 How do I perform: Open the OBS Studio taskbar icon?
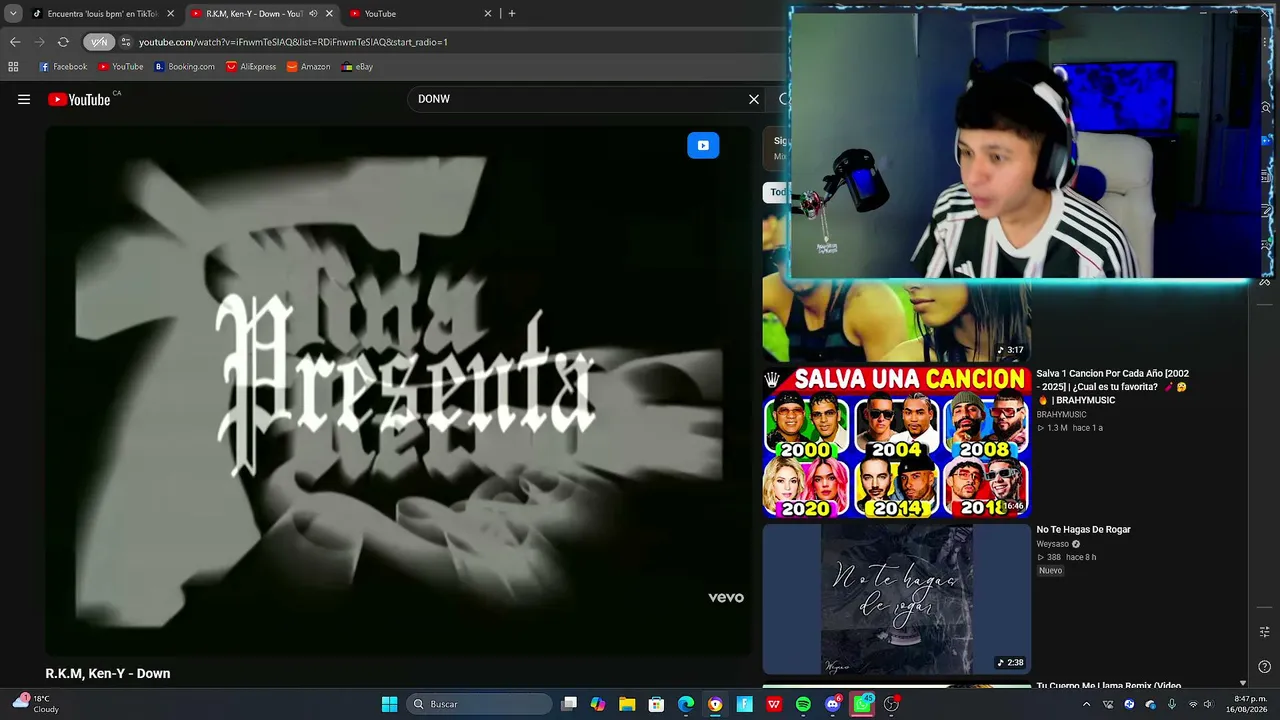pos(892,704)
